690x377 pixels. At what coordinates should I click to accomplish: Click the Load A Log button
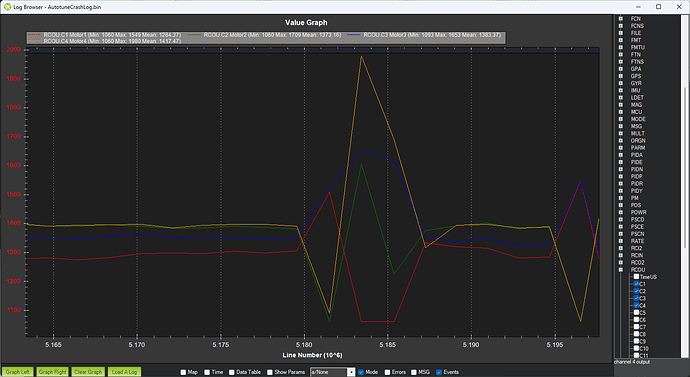[124, 372]
